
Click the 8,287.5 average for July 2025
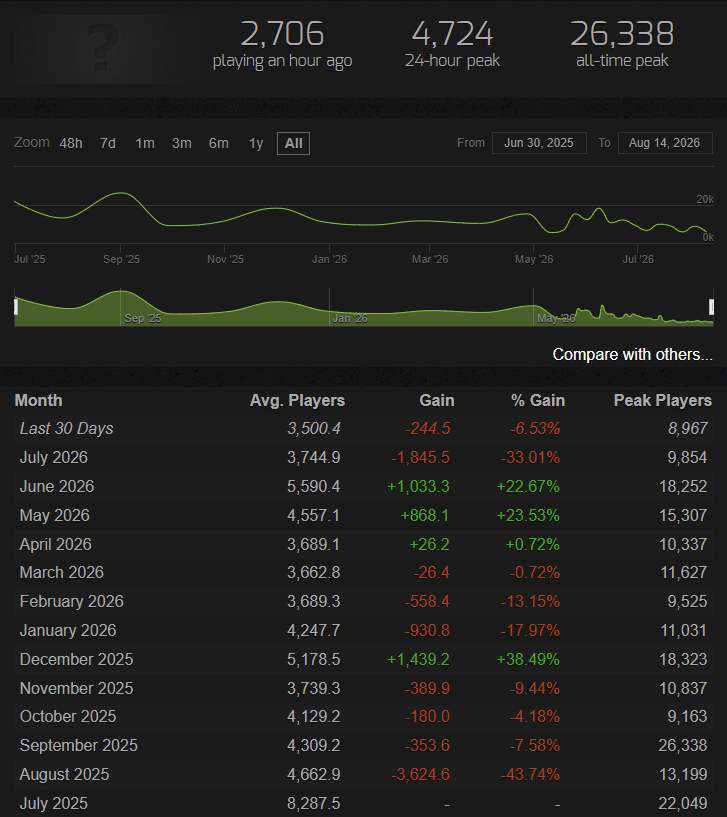click(x=314, y=803)
